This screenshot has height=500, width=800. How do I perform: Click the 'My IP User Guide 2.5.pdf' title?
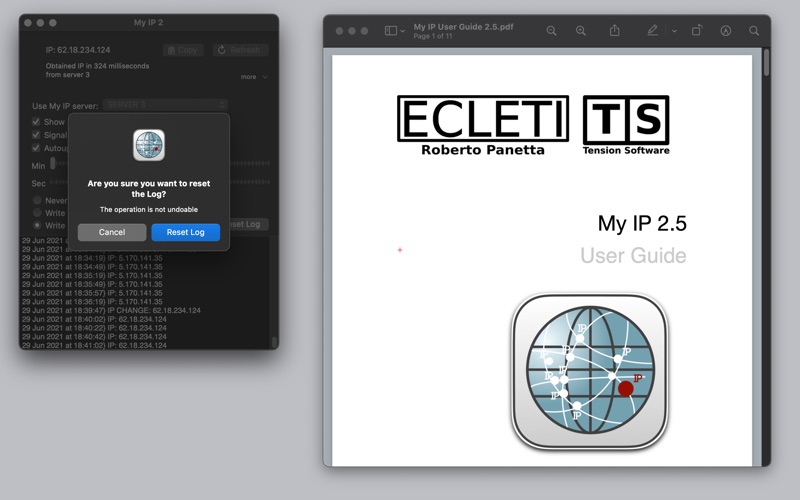click(x=463, y=27)
